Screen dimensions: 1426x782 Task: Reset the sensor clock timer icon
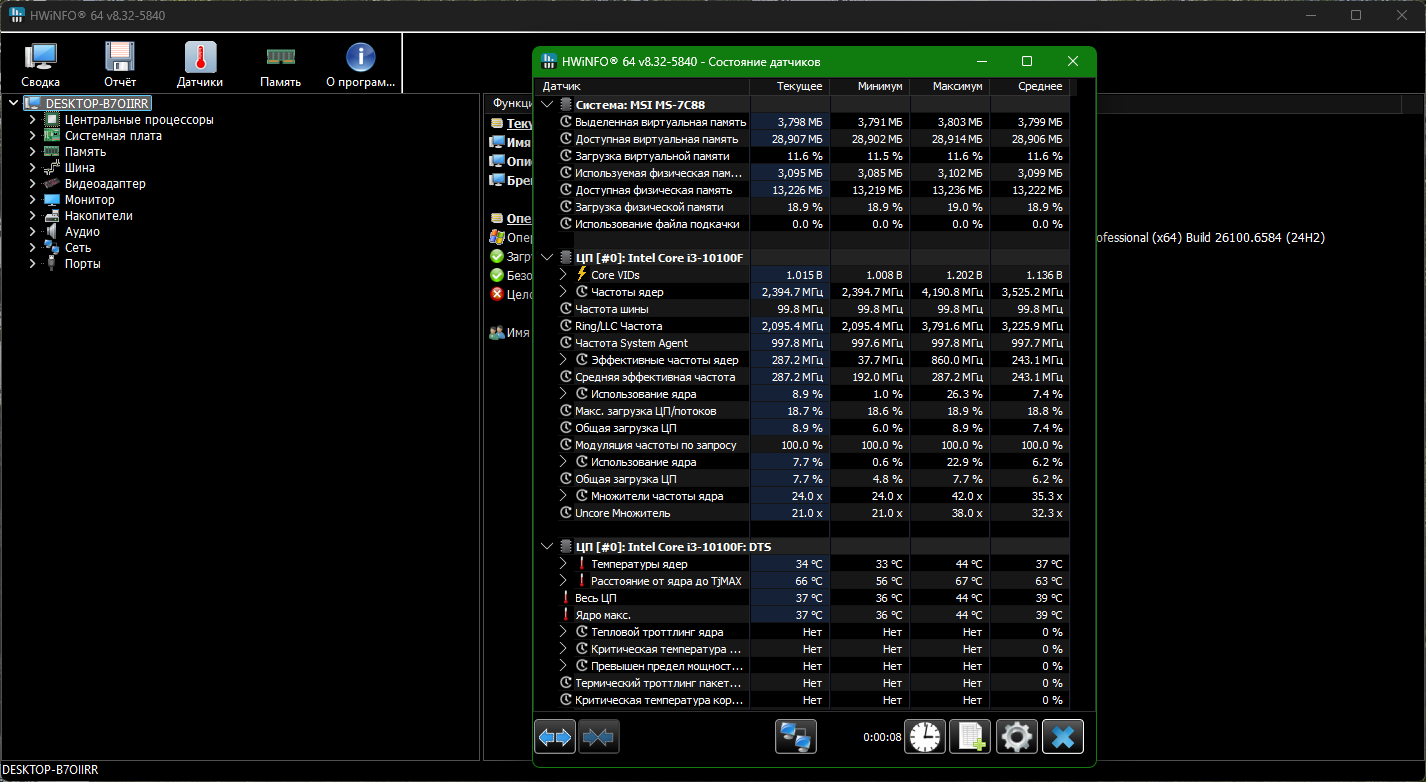point(924,737)
